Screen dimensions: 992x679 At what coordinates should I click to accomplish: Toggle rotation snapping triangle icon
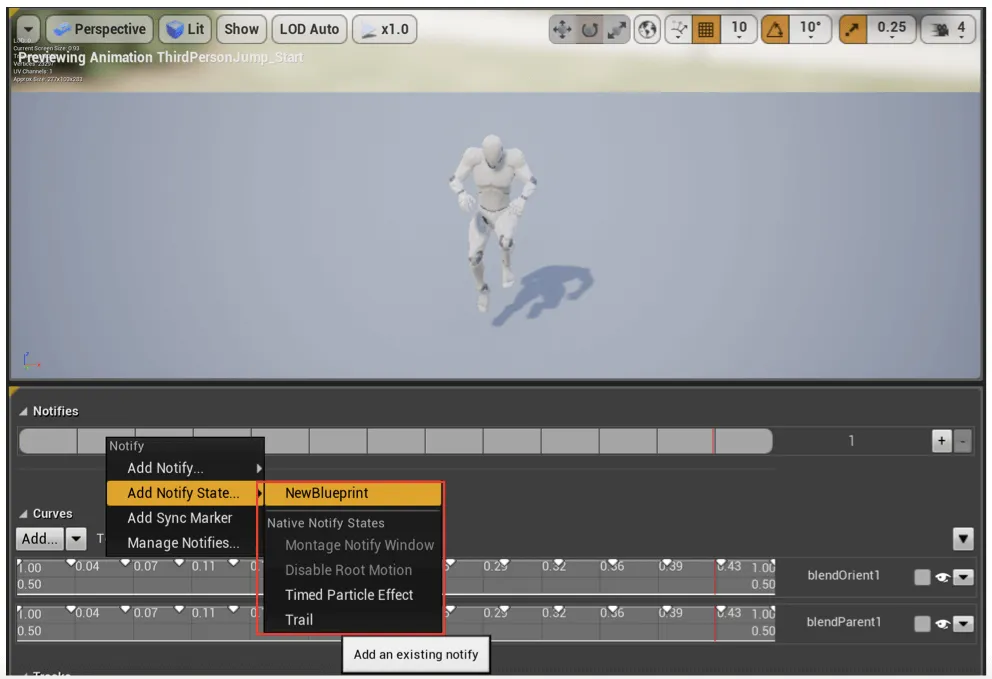click(x=775, y=29)
